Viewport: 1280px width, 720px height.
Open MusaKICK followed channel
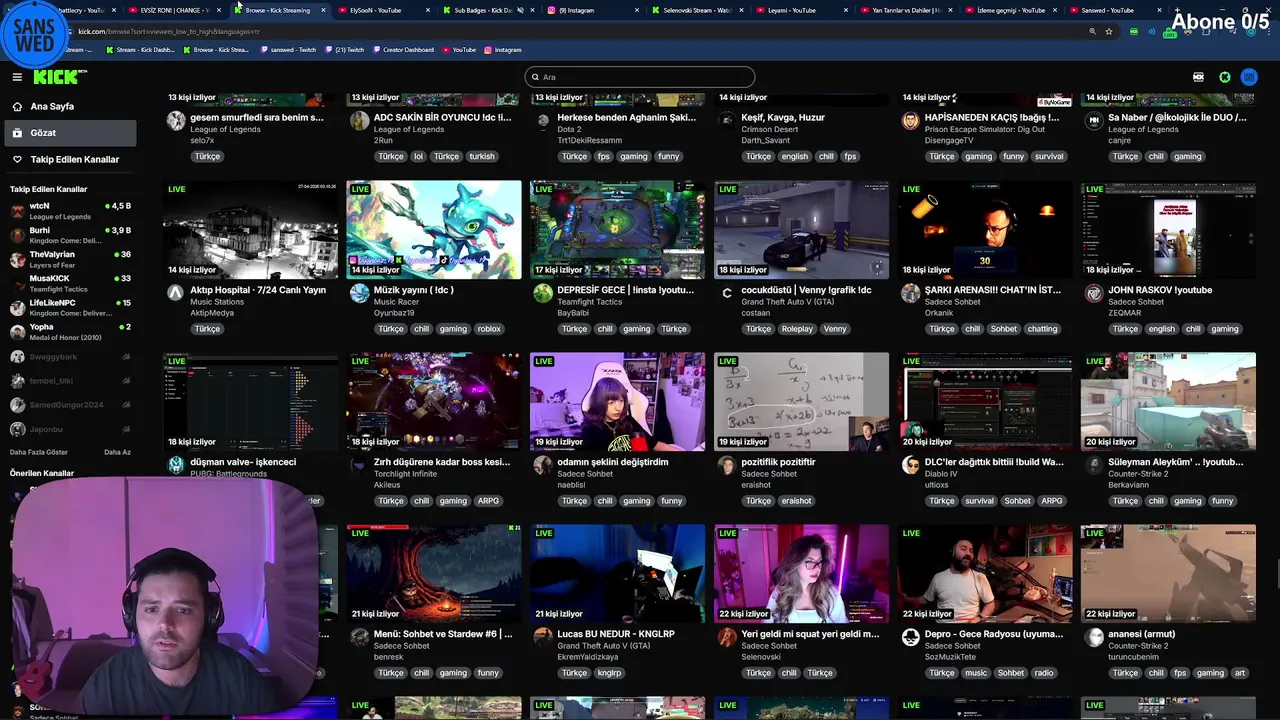pyautogui.click(x=70, y=283)
